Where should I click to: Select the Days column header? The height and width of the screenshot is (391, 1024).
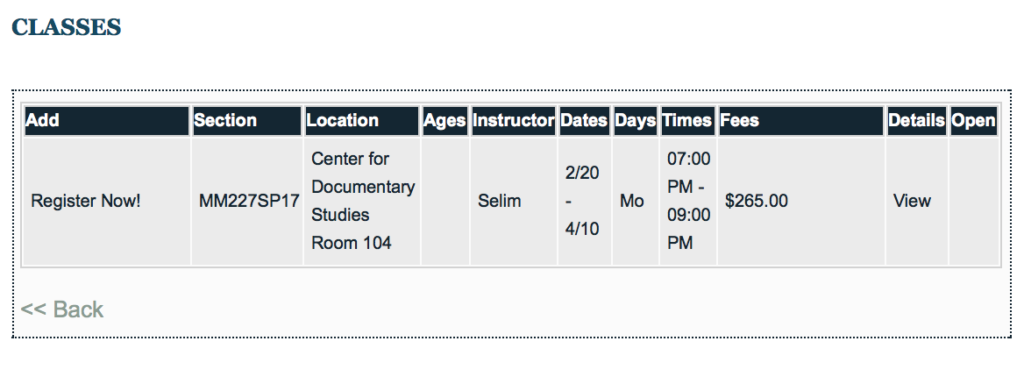635,121
